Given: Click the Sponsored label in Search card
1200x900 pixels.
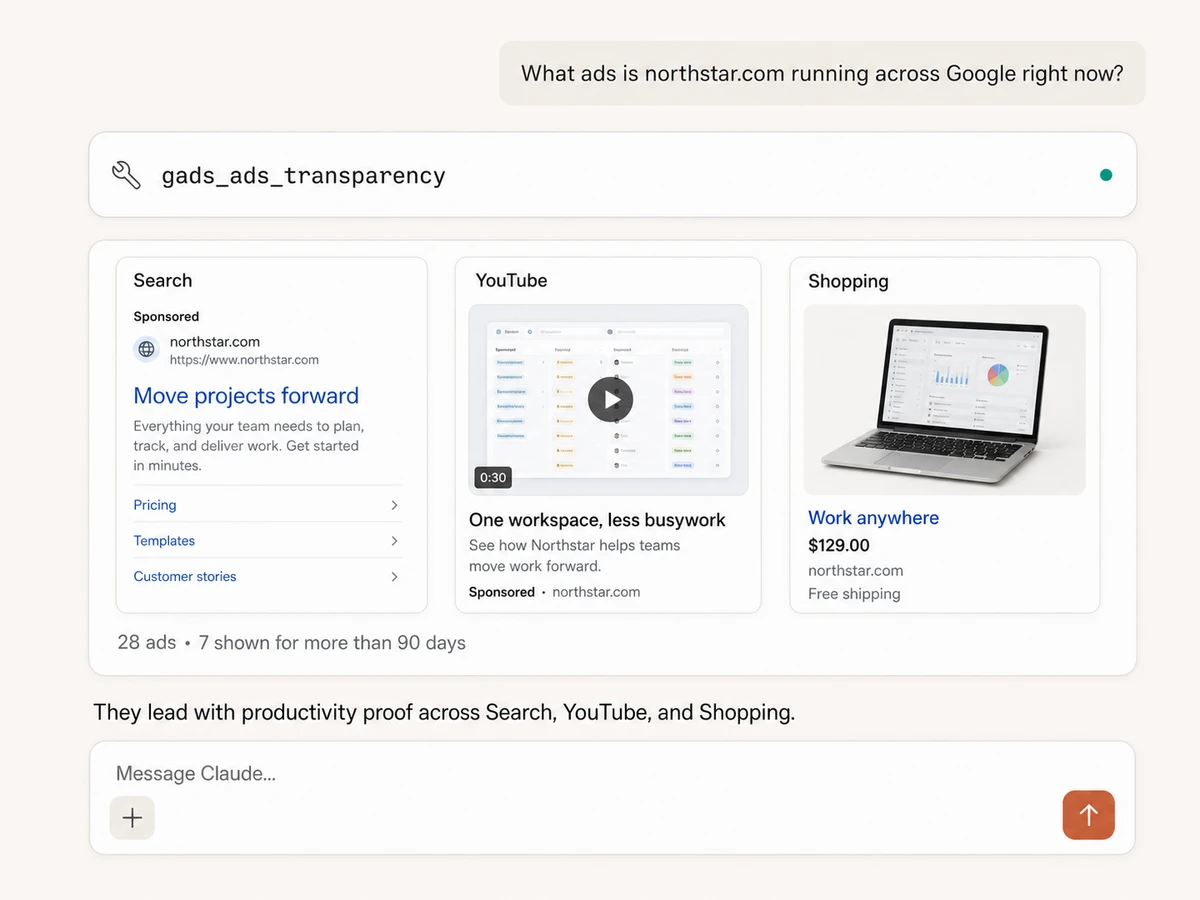Looking at the screenshot, I should pyautogui.click(x=166, y=317).
